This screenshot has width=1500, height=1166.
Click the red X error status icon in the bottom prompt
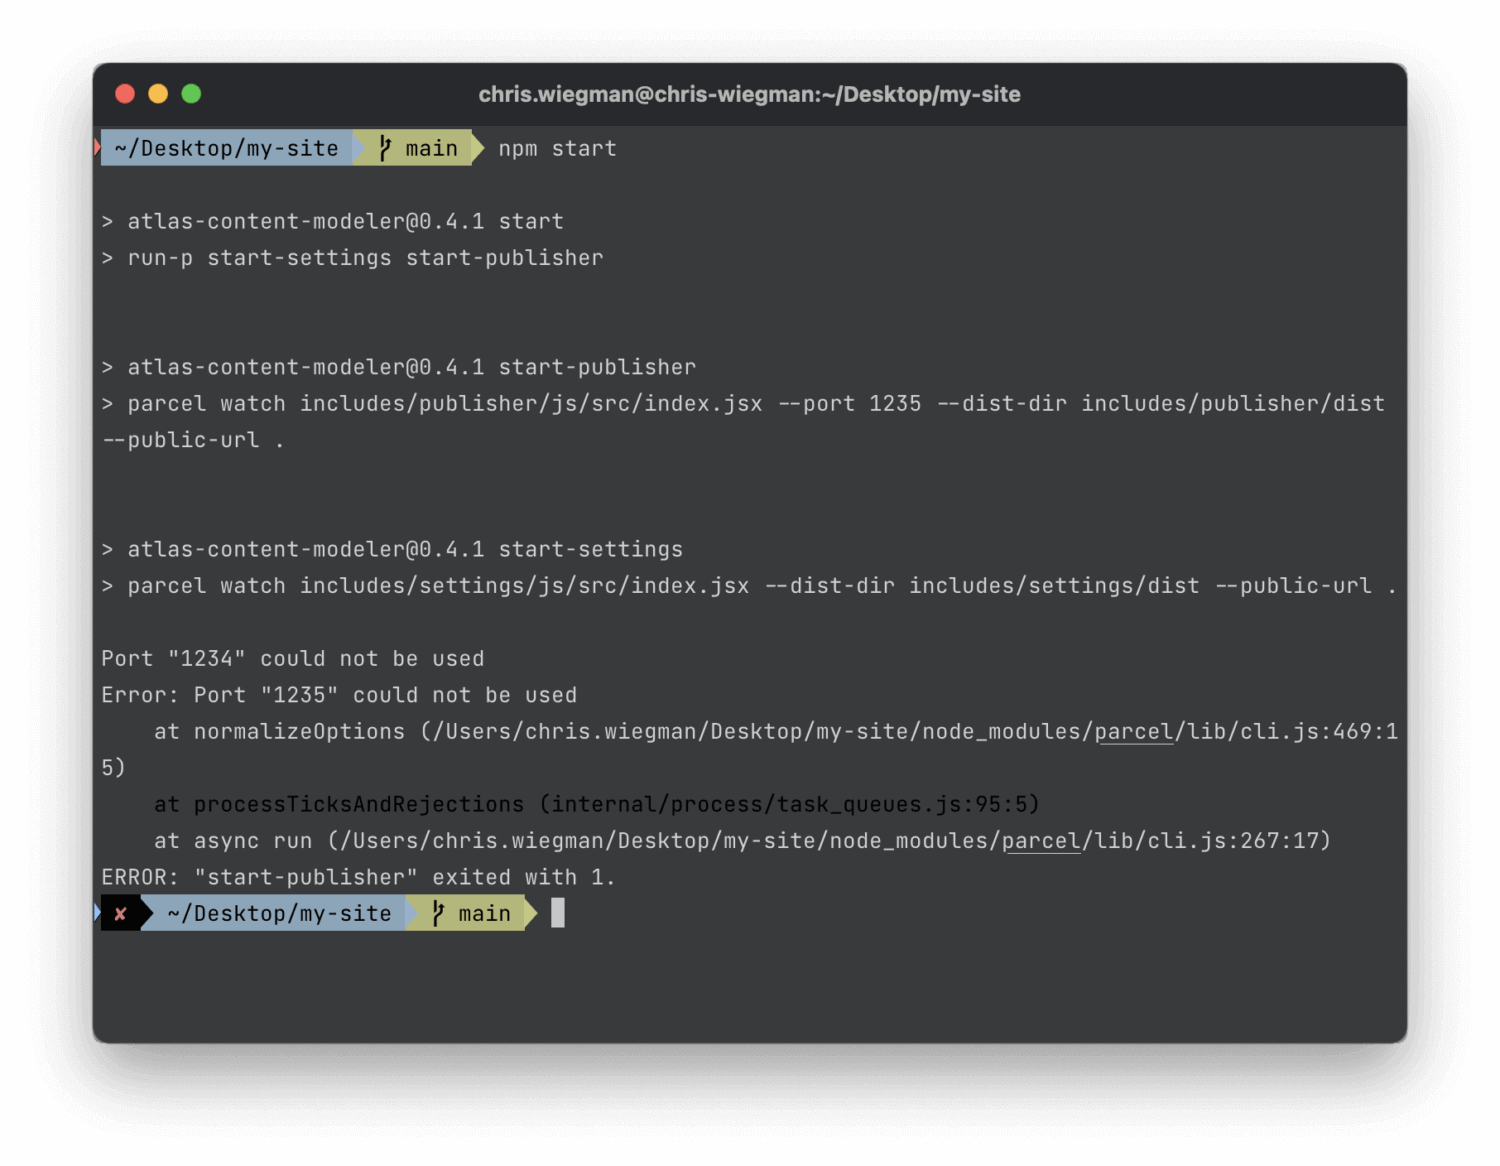pyautogui.click(x=120, y=914)
